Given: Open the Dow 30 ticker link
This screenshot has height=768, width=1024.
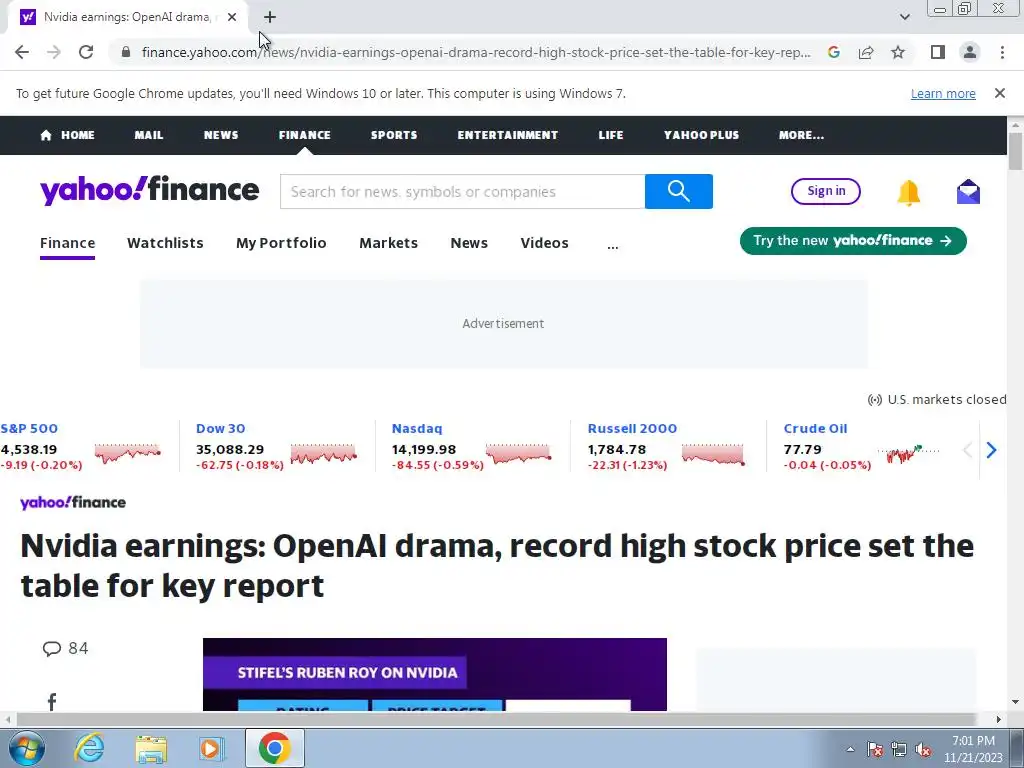Looking at the screenshot, I should [221, 428].
